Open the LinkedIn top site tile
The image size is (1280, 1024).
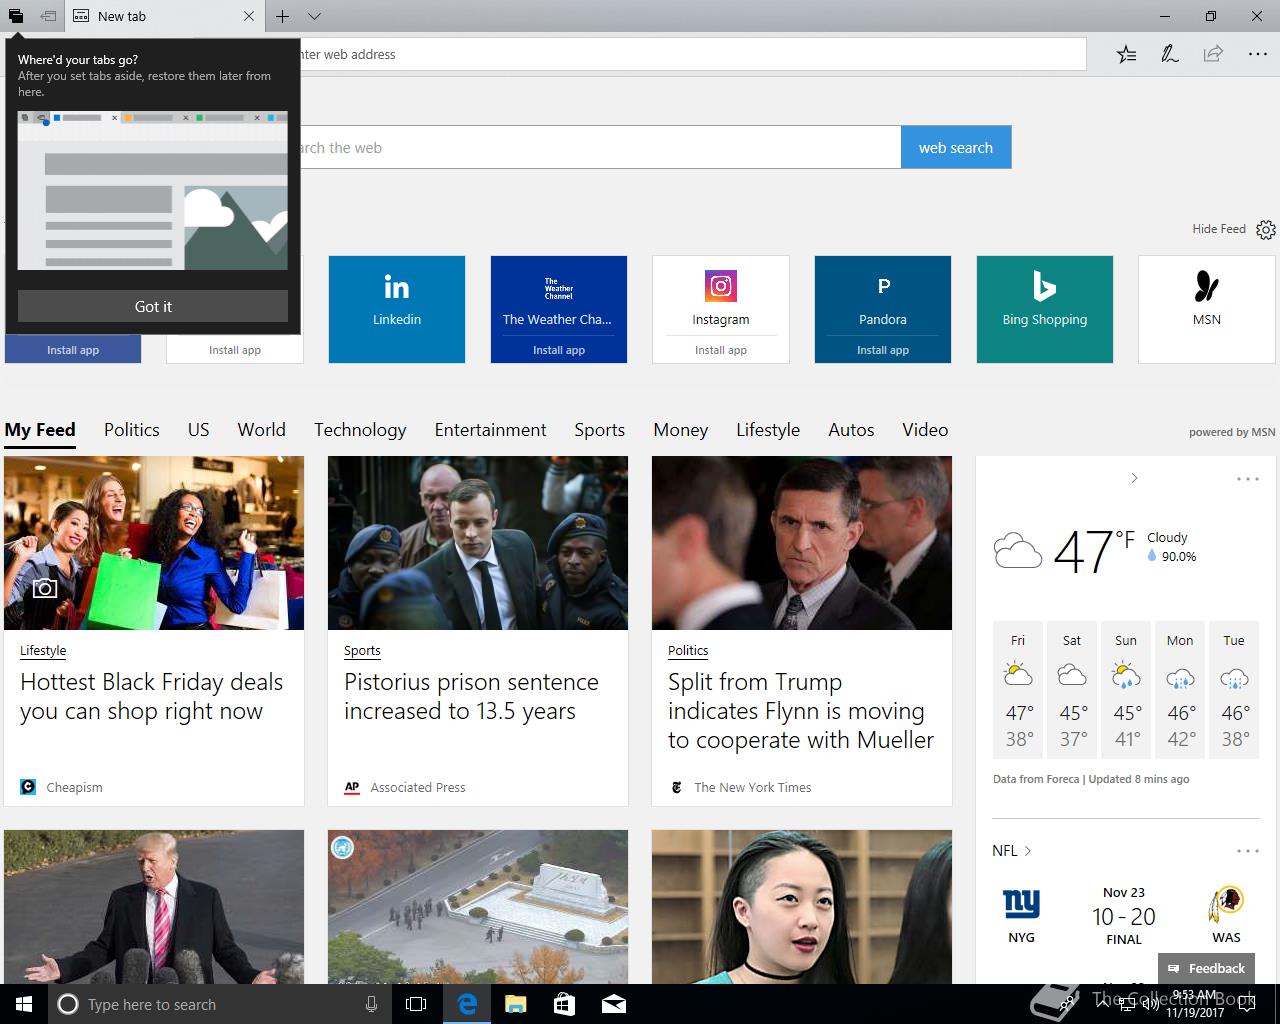coord(397,309)
